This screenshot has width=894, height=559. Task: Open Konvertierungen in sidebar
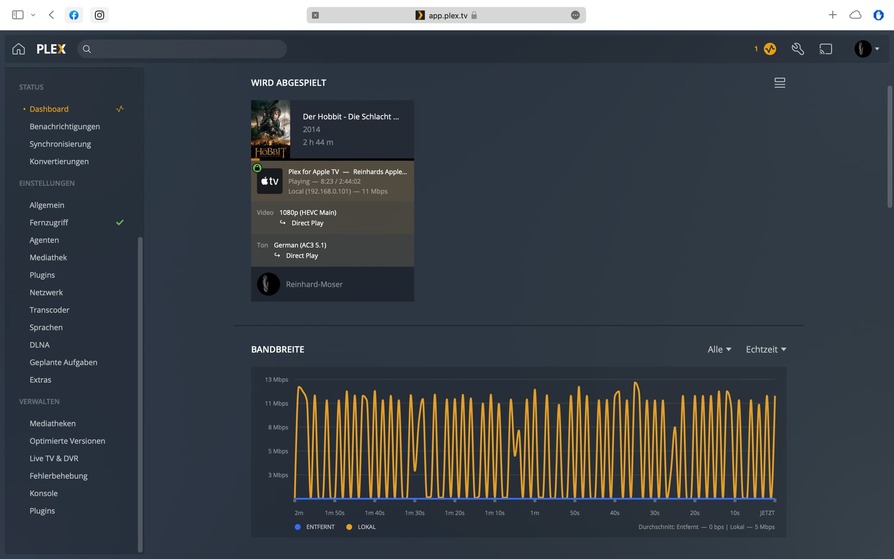[x=59, y=161]
